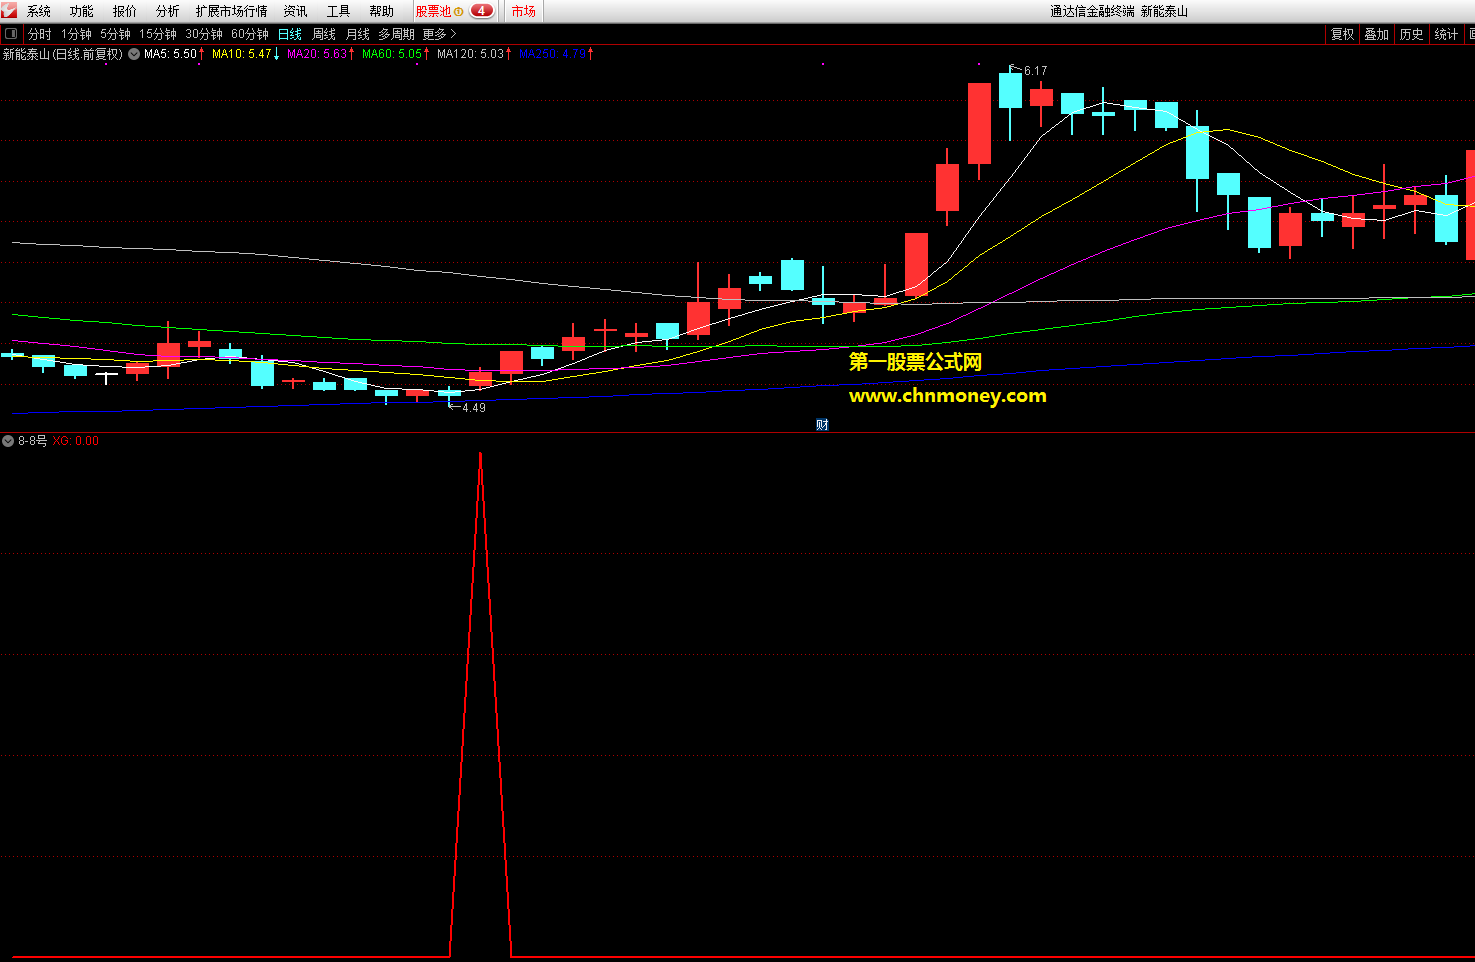1475x962 pixels.
Task: Click the red XG signal spike peak
Action: (x=481, y=455)
